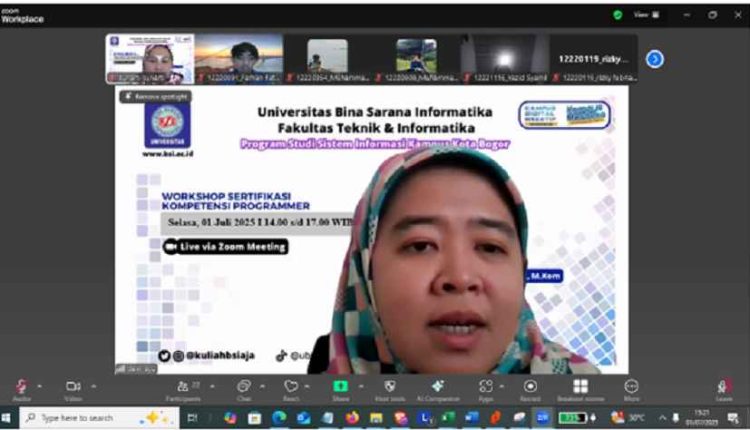This screenshot has height=430, width=750.
Task: Launch Firefox from the taskbar
Action: 352,418
